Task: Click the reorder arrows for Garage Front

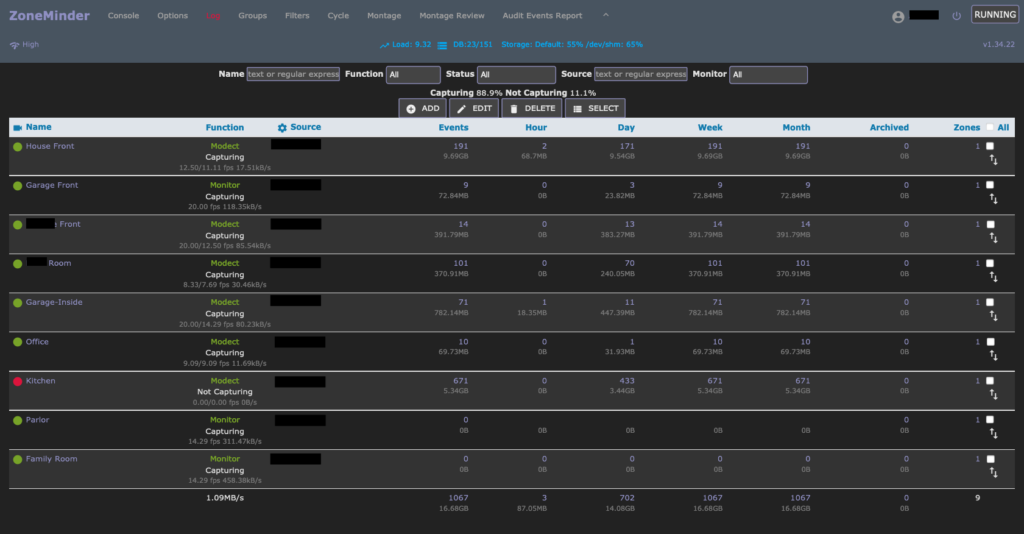Action: [993, 199]
